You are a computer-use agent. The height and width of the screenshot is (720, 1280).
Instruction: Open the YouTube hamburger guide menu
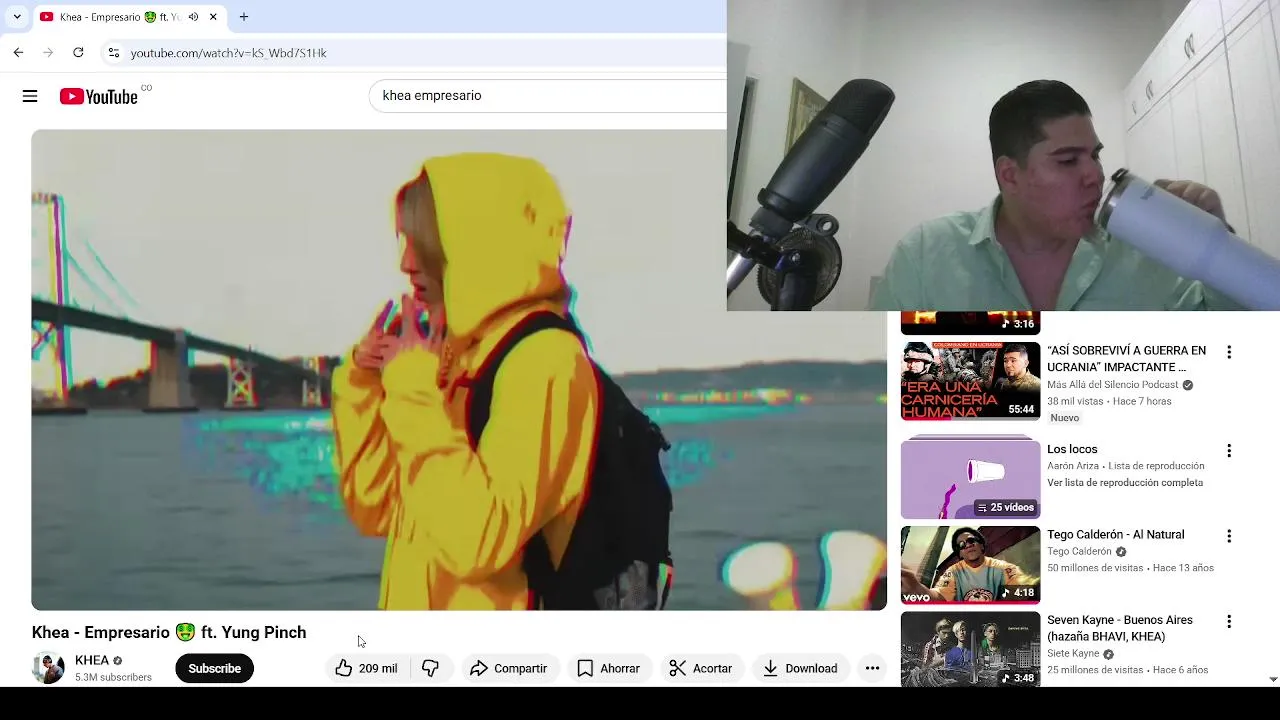click(x=30, y=96)
